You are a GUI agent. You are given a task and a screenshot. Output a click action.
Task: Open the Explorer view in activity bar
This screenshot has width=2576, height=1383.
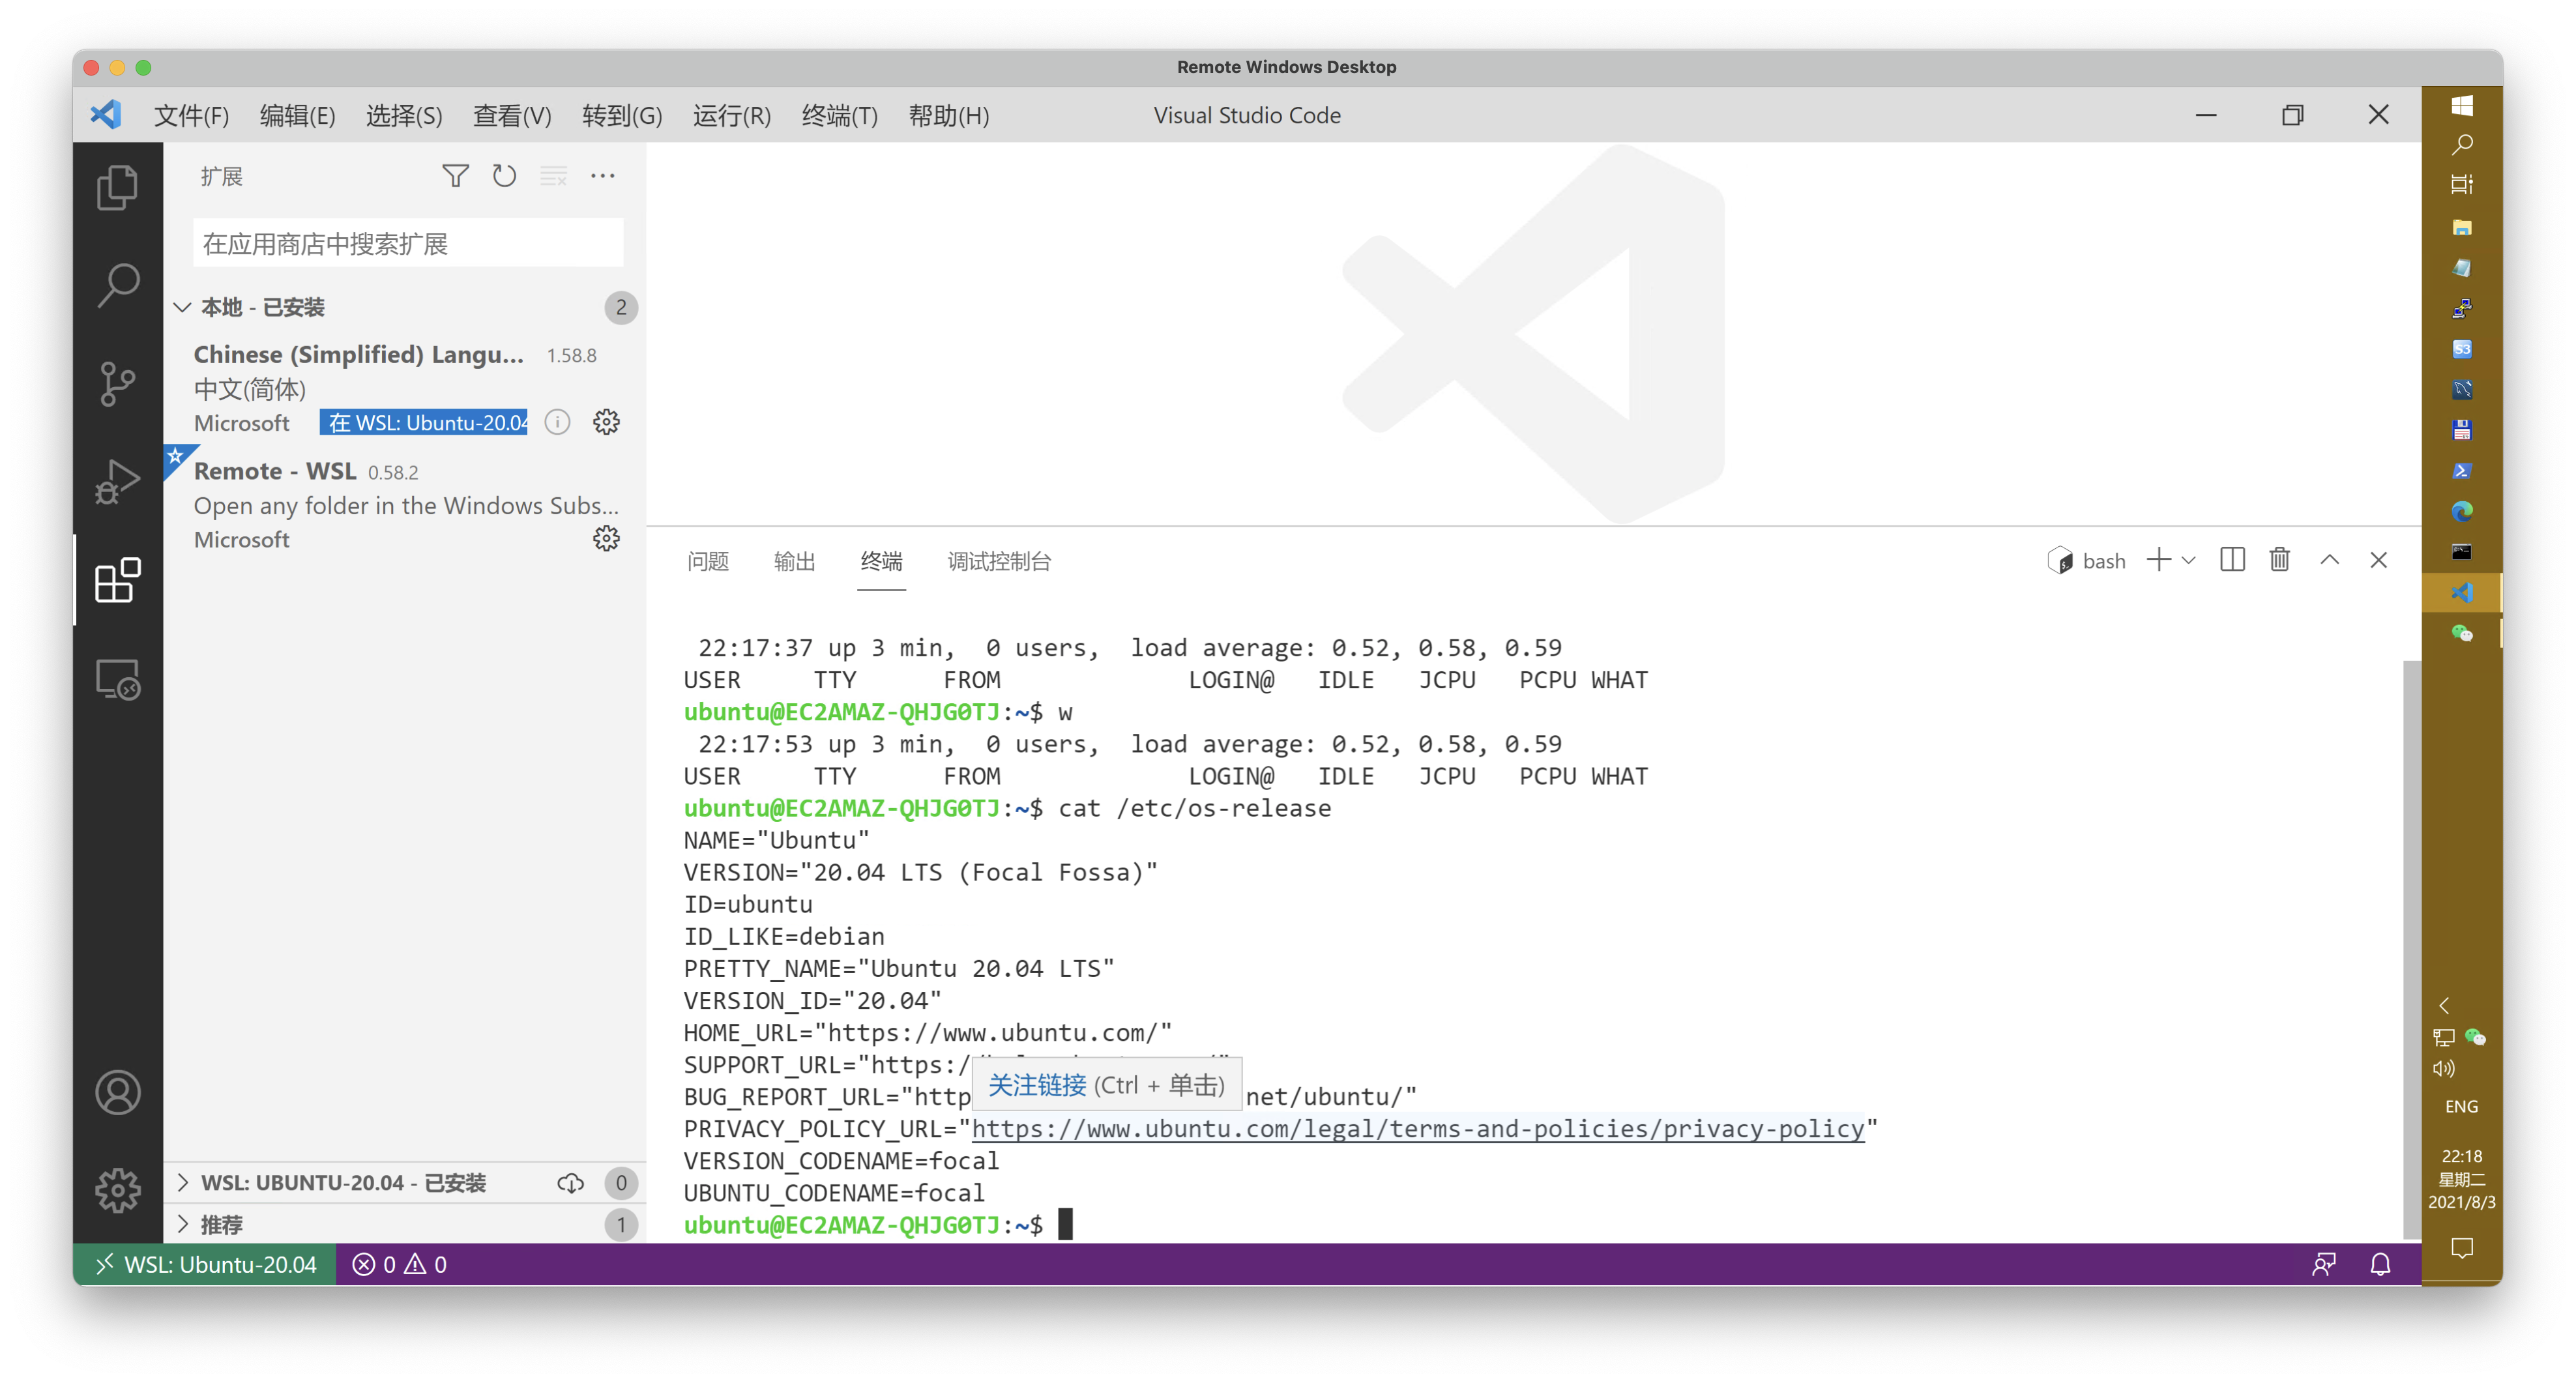(117, 187)
